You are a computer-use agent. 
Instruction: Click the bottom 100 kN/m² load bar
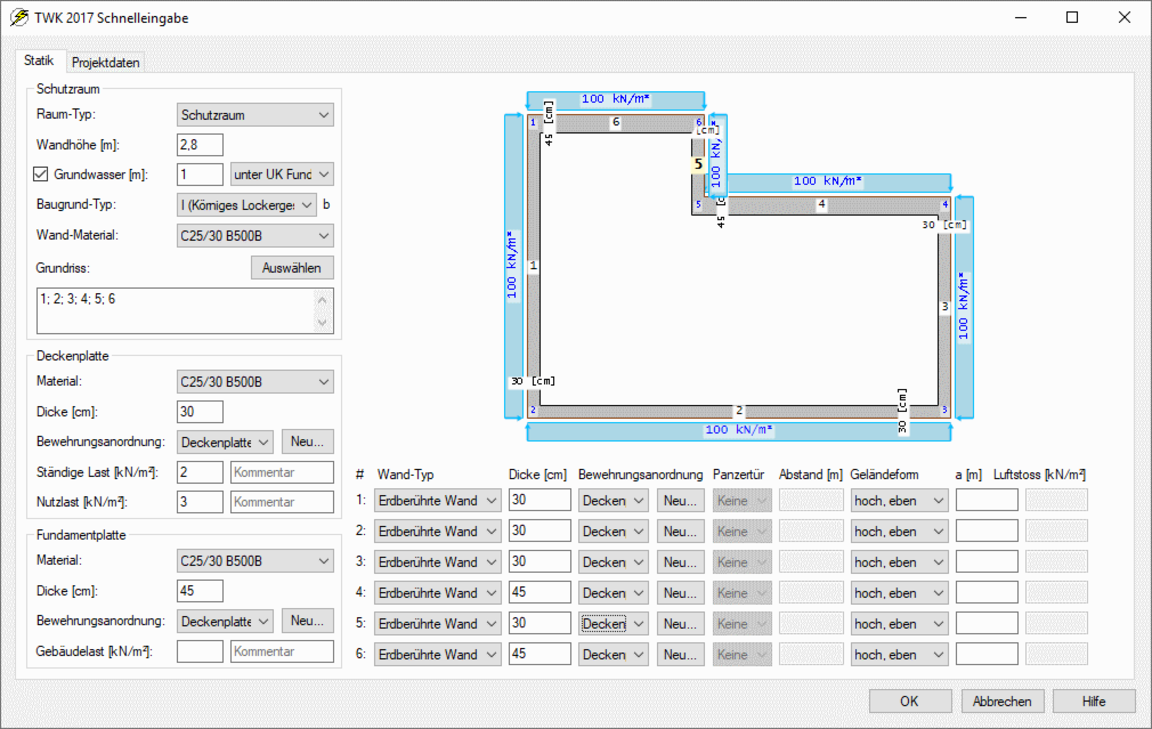[x=739, y=431]
